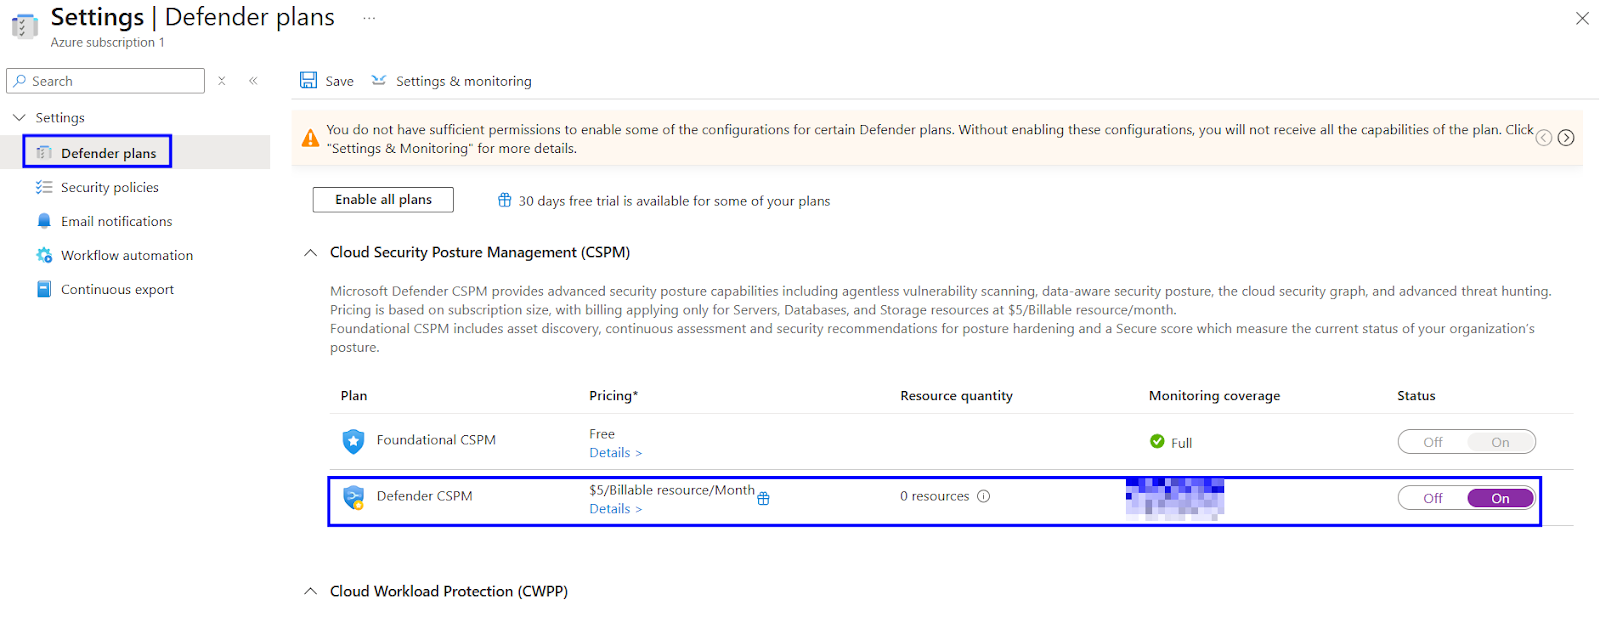The height and width of the screenshot is (617, 1600).
Task: Click the warning triangle icon in banner
Action: pos(311,138)
